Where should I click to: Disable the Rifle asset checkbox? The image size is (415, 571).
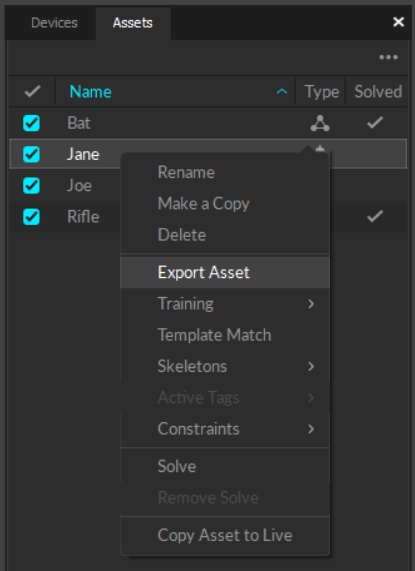pyautogui.click(x=31, y=217)
